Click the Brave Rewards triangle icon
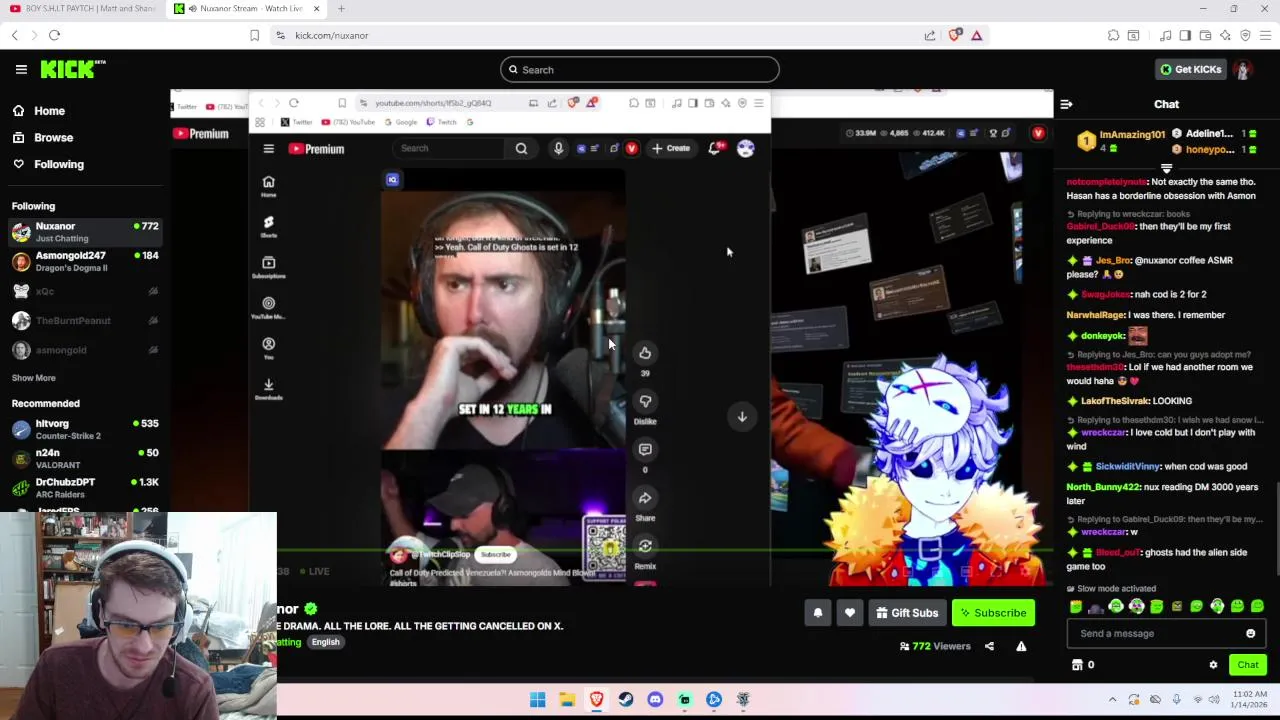This screenshot has width=1280, height=720. point(977,35)
